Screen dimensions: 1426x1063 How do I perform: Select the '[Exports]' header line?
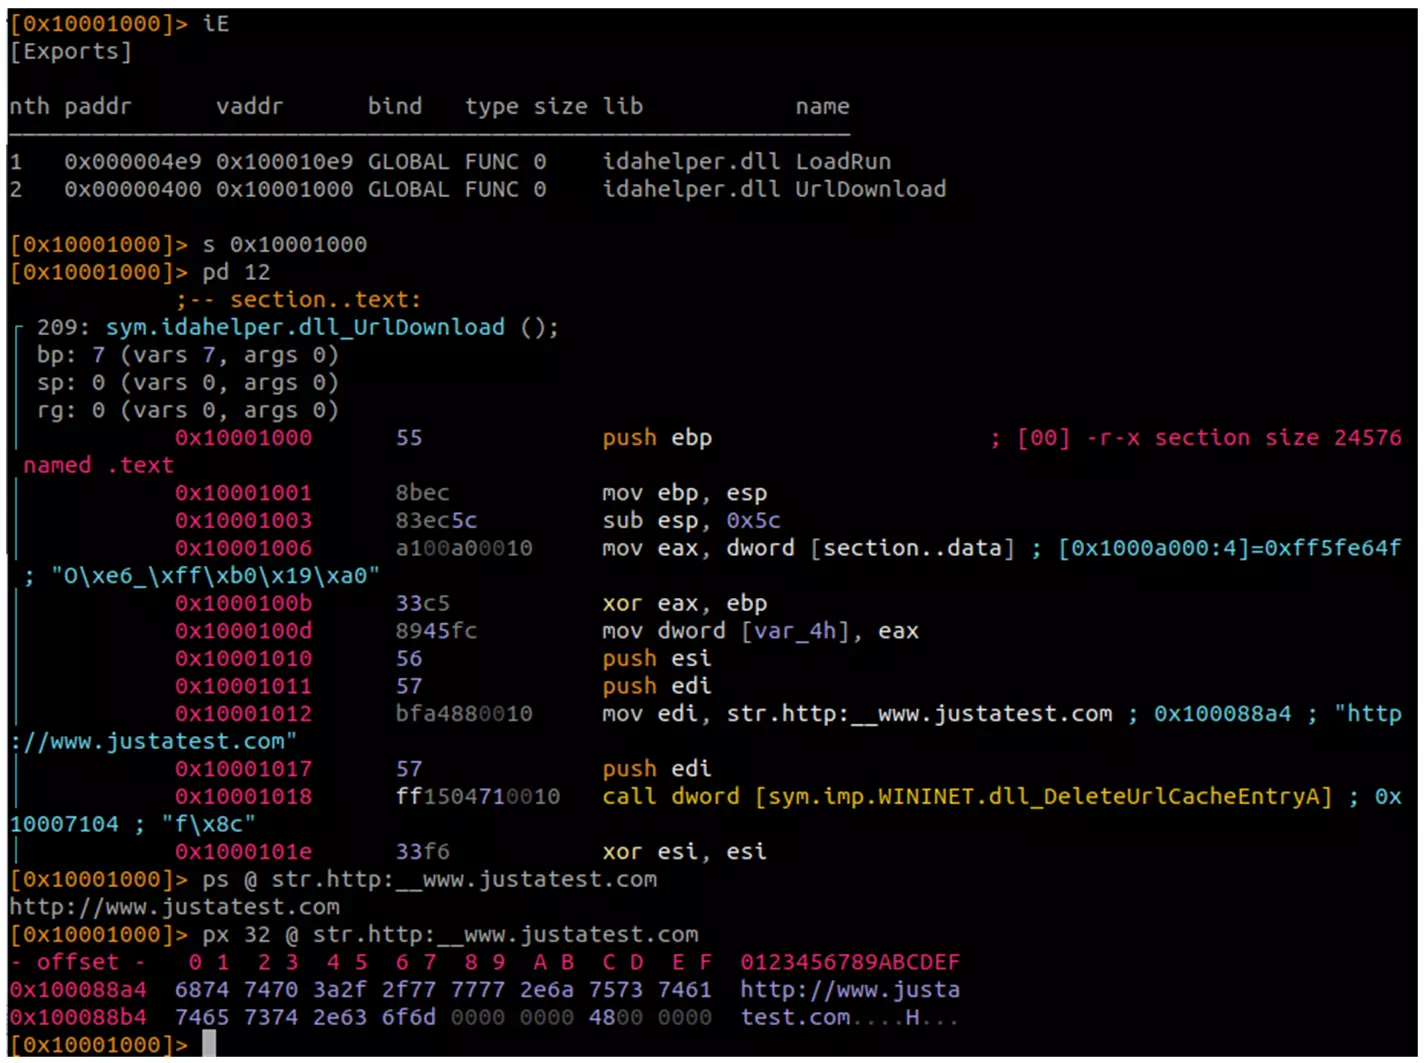point(70,52)
